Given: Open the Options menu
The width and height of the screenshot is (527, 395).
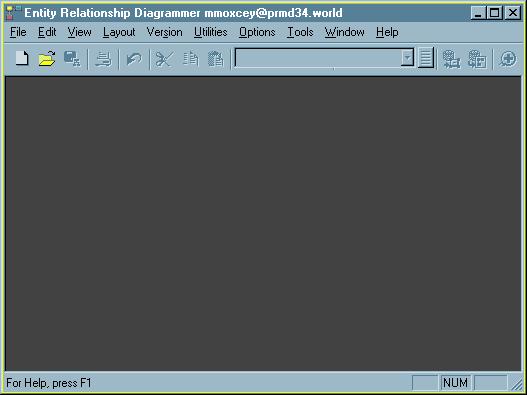Looking at the screenshot, I should pyautogui.click(x=257, y=32).
